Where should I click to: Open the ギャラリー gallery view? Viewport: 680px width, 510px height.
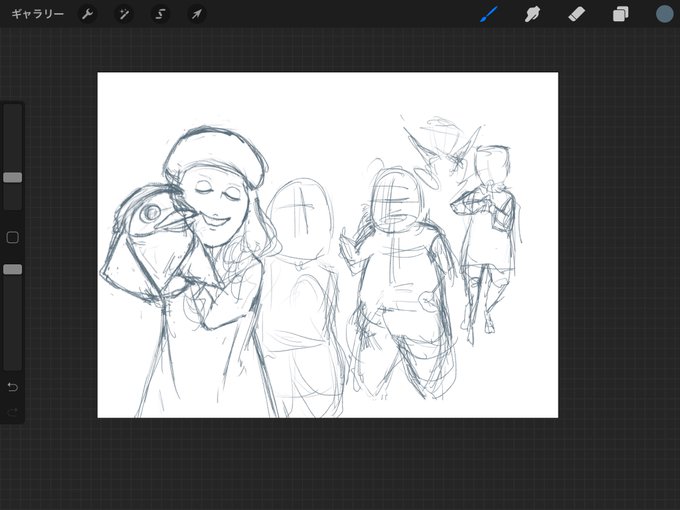click(x=37, y=14)
